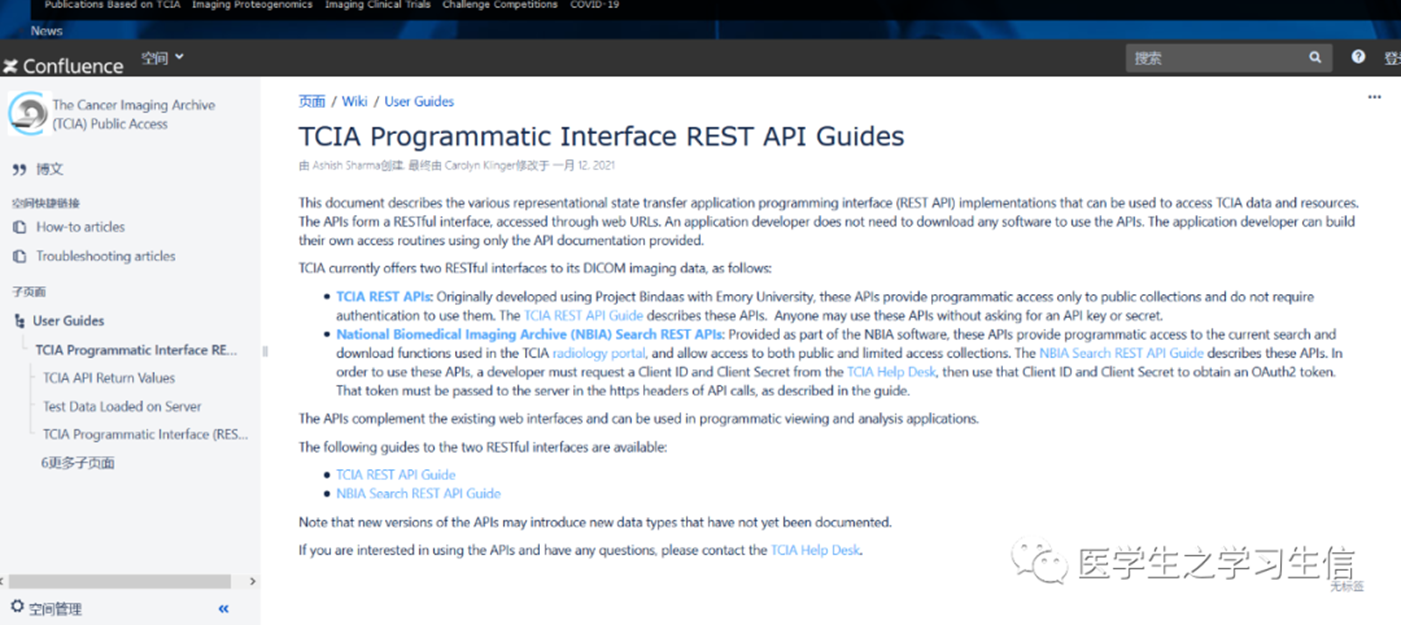
Task: Click the sidebar scrollbar right arrow
Action: 252,581
